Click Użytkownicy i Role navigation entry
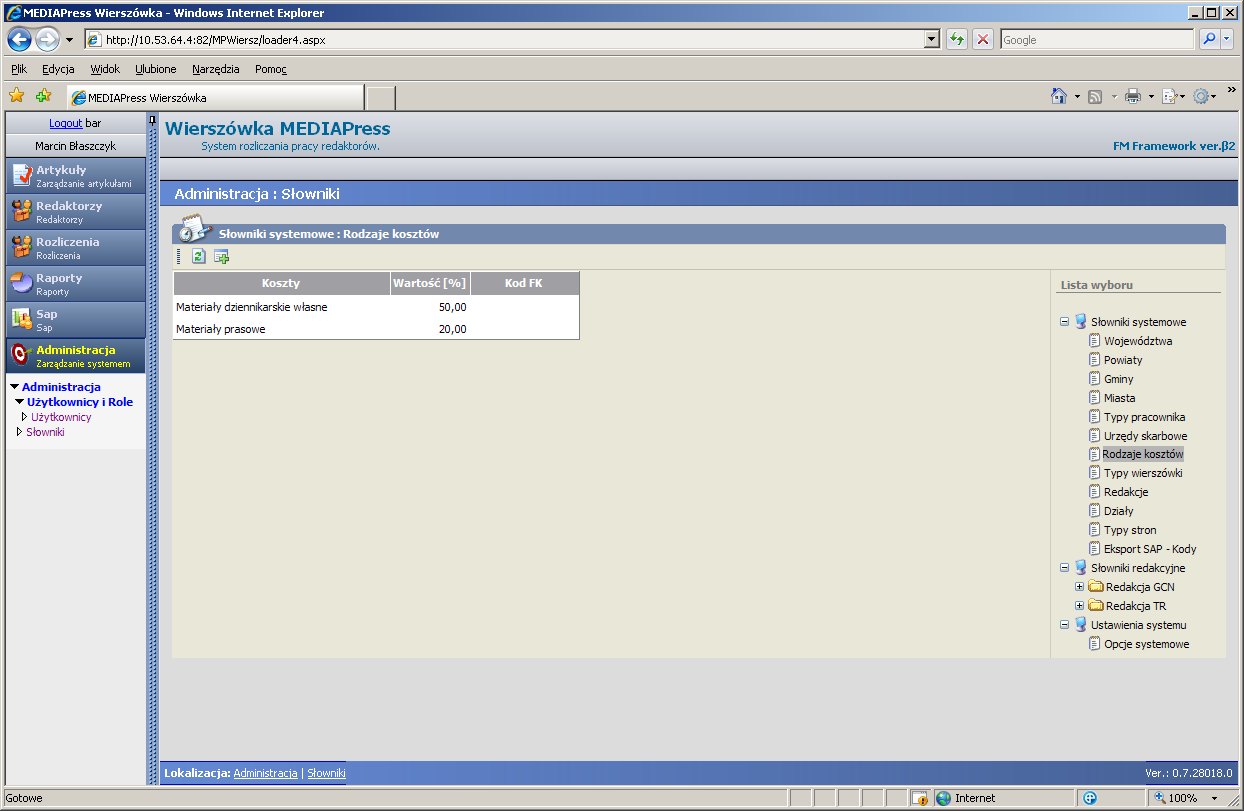Viewport: 1244px width, 811px height. pyautogui.click(x=80, y=402)
